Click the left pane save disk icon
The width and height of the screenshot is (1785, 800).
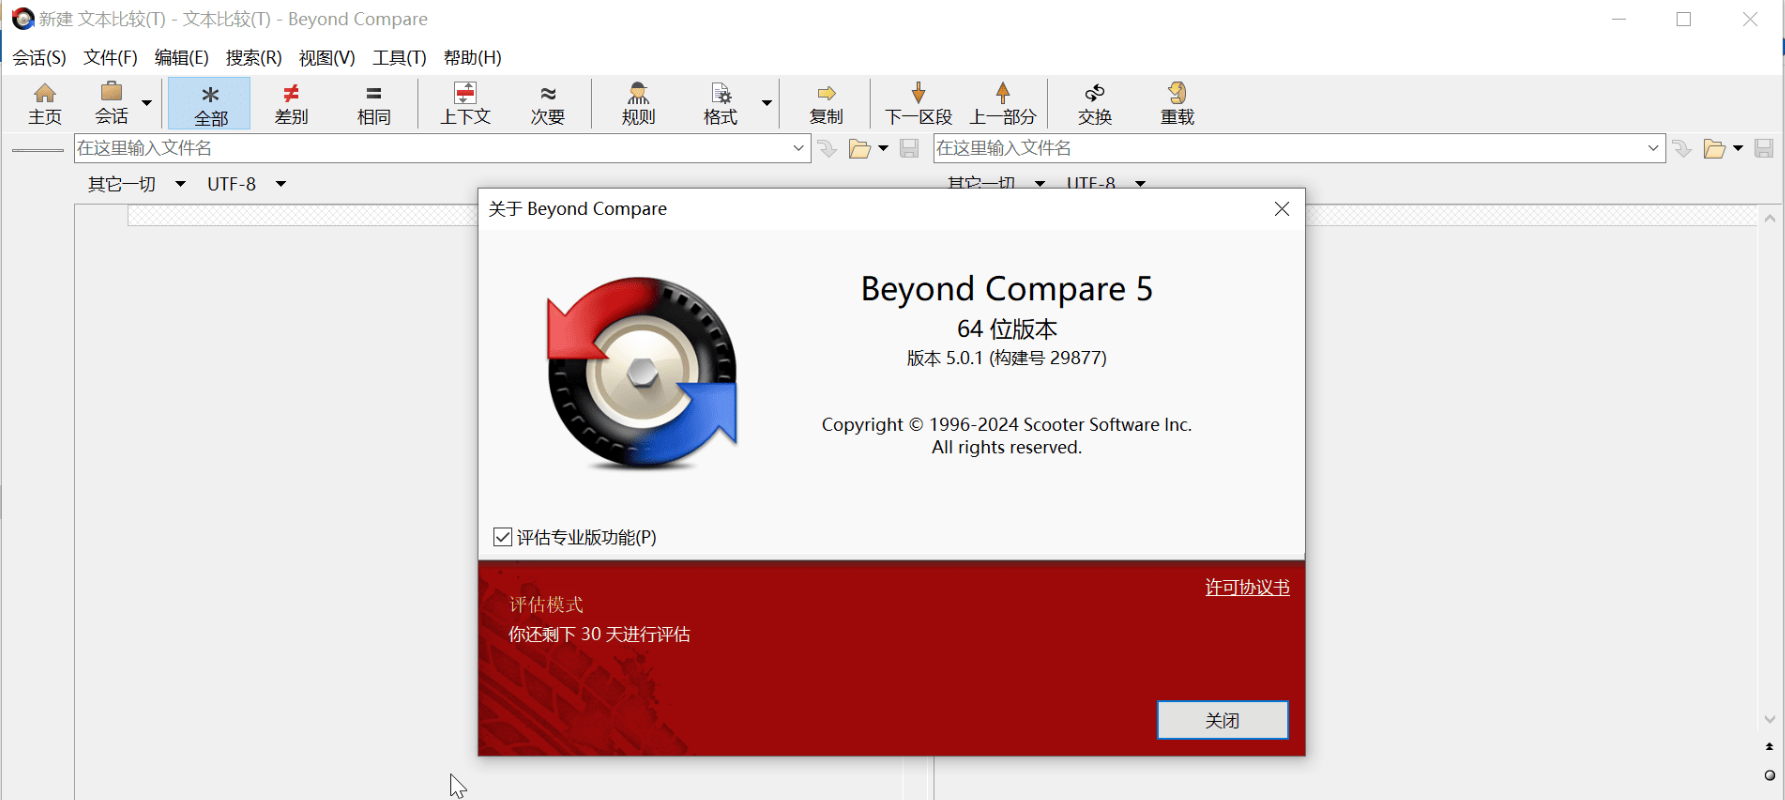[909, 149]
